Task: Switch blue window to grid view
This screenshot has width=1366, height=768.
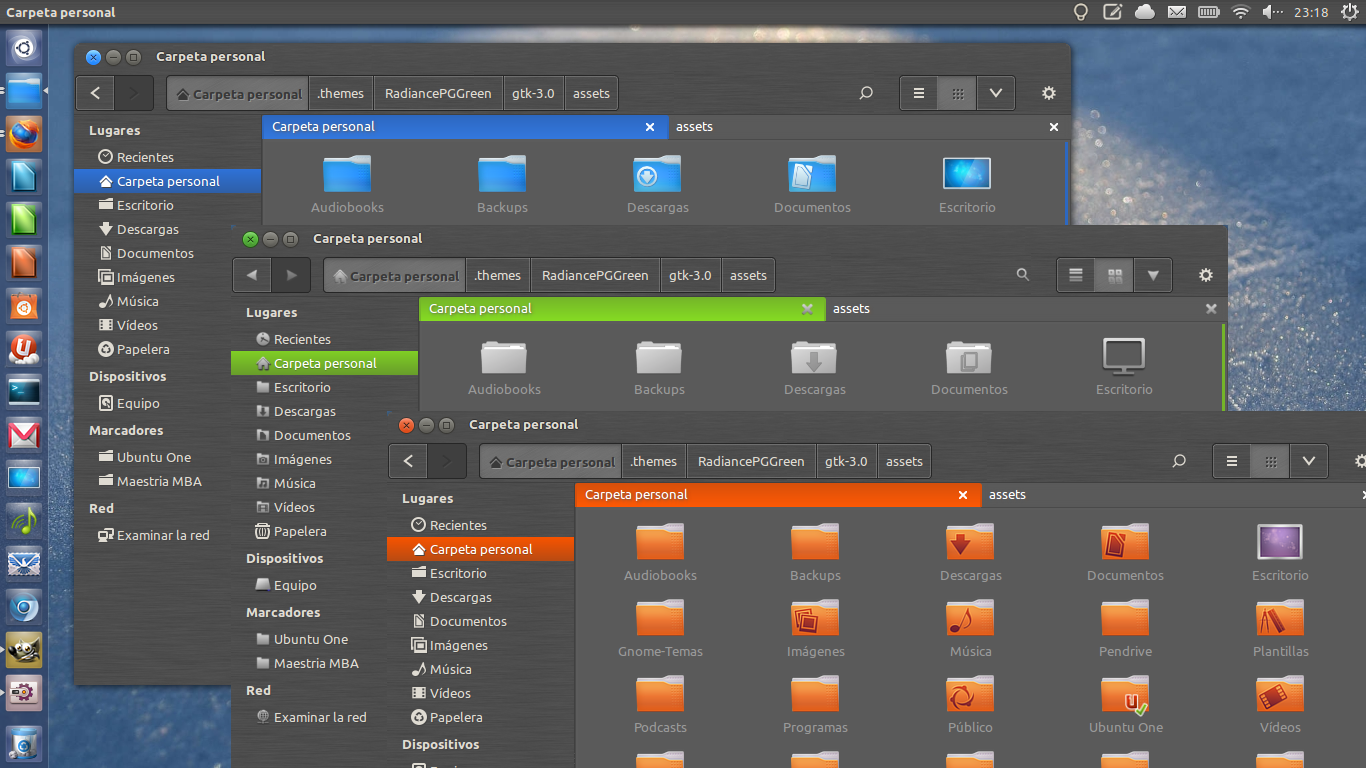Action: point(957,93)
